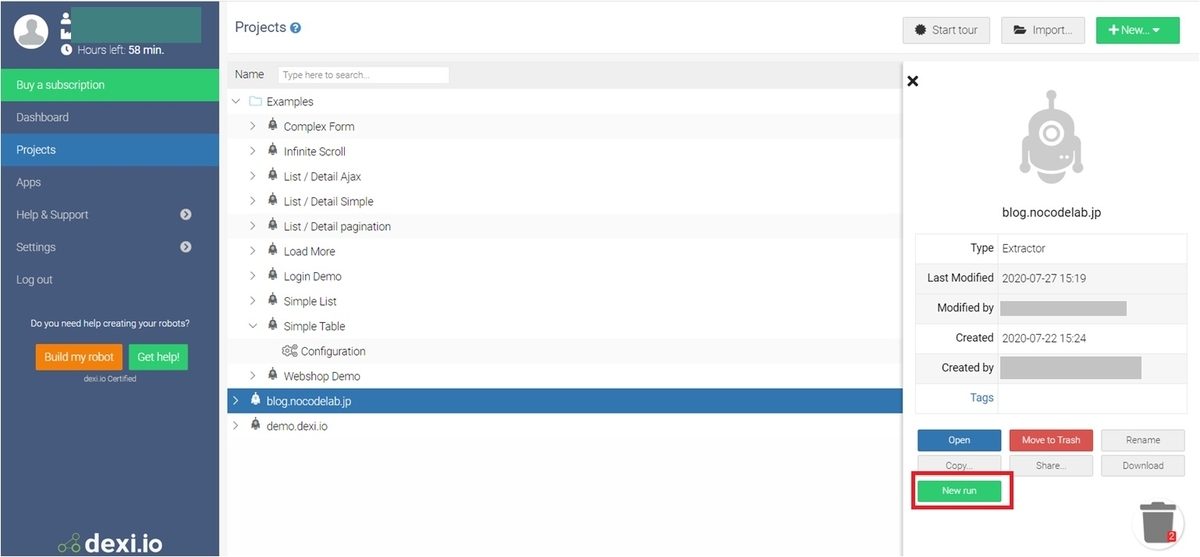Click the robot icon beside Complex Form

pyautogui.click(x=273, y=126)
